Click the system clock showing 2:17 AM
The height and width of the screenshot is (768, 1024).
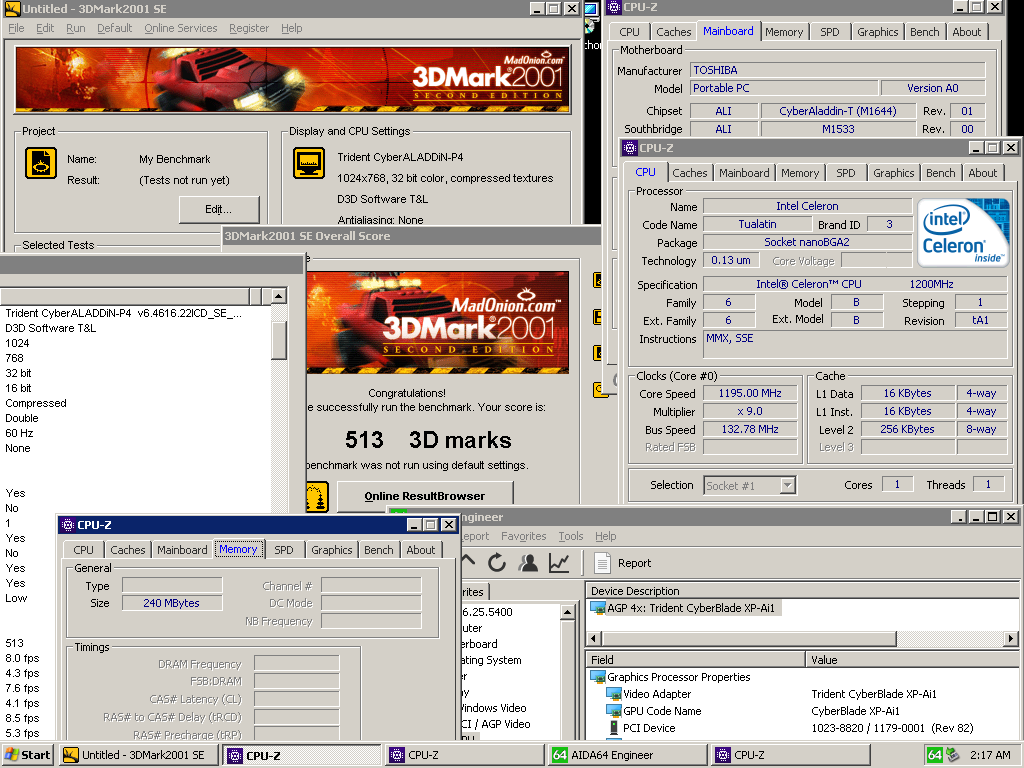[x=990, y=755]
